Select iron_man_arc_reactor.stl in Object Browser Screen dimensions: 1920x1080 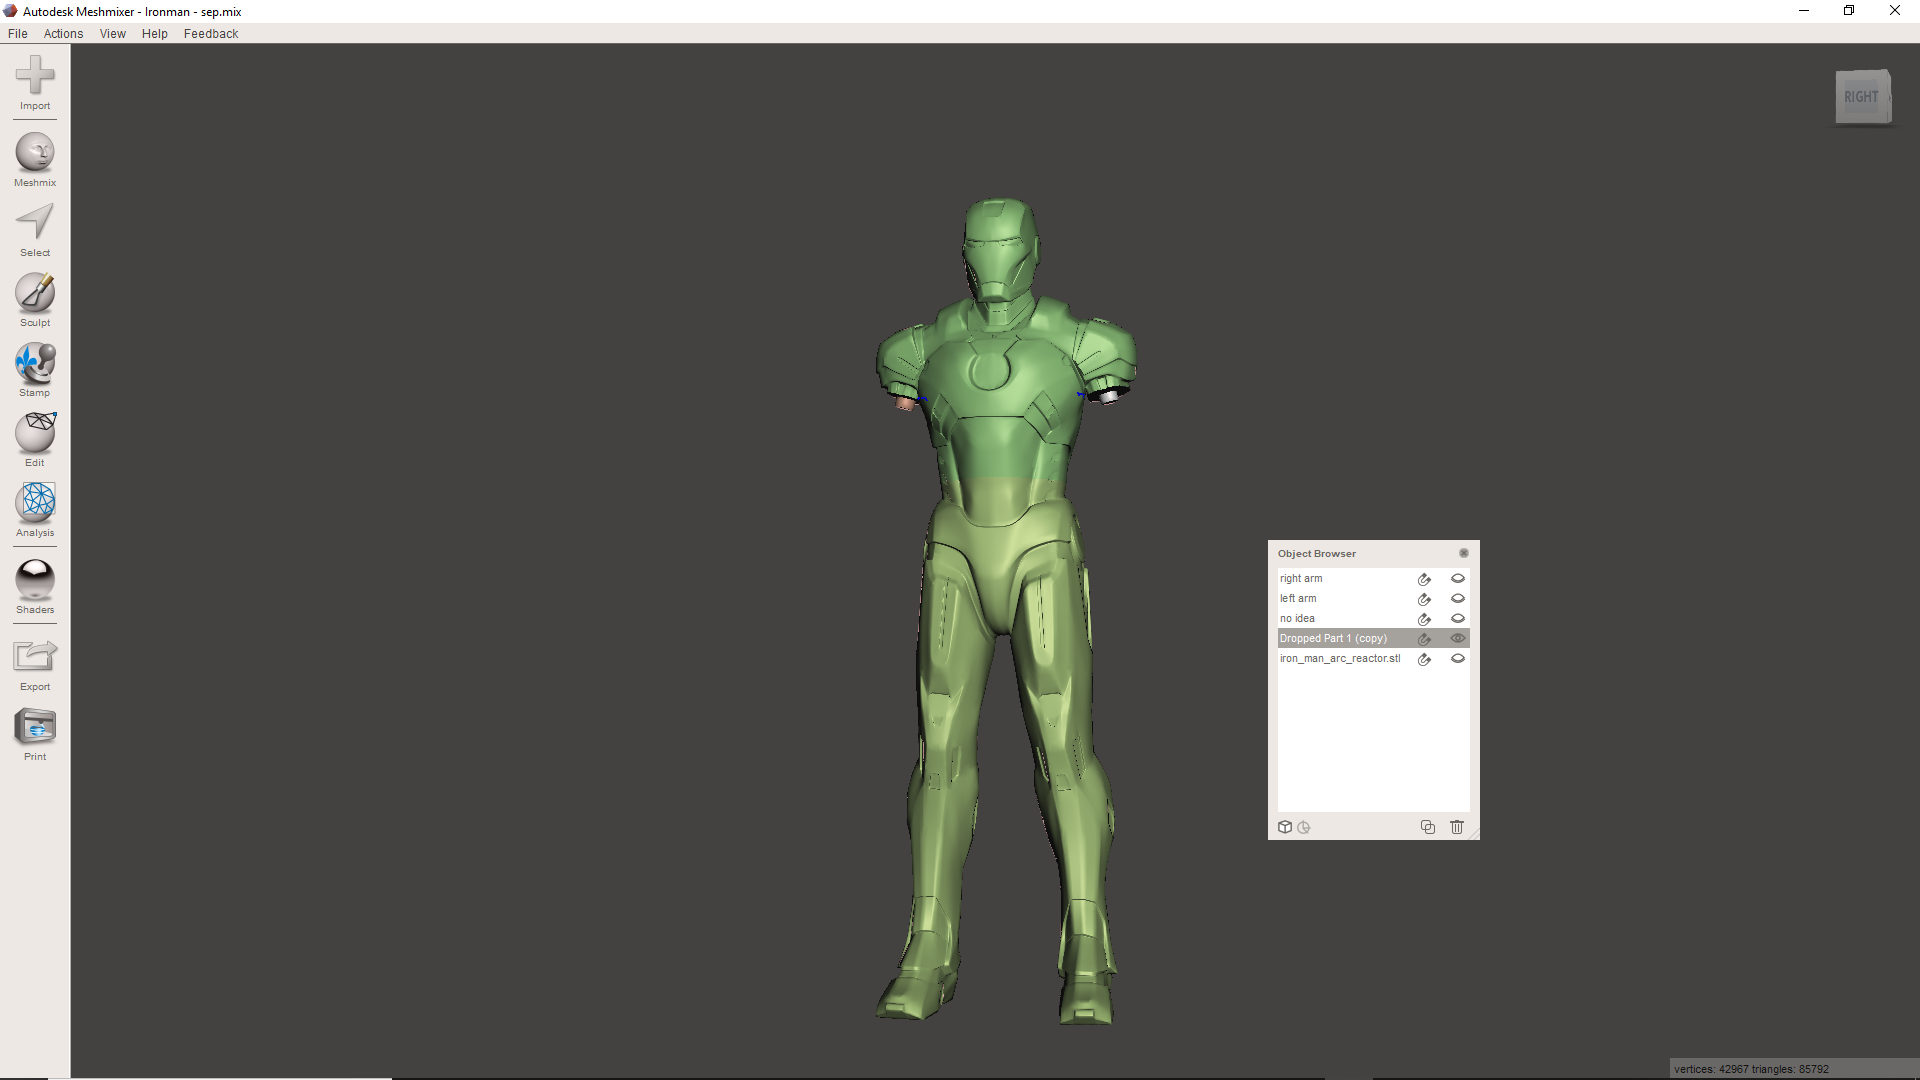click(1340, 658)
